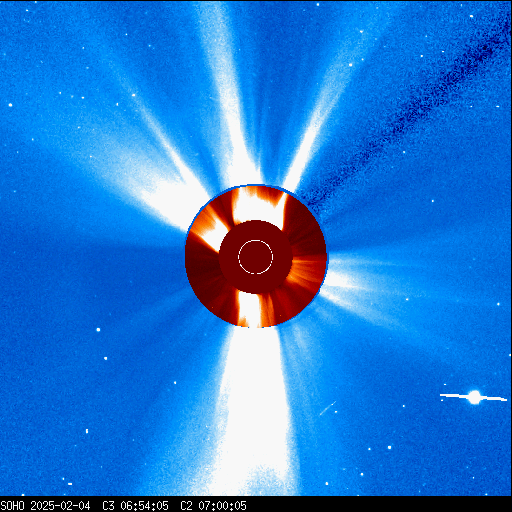Image resolution: width=512 pixels, height=512 pixels.
Task: Click the C3 06:54:05 timestamp
Action: click(135, 506)
